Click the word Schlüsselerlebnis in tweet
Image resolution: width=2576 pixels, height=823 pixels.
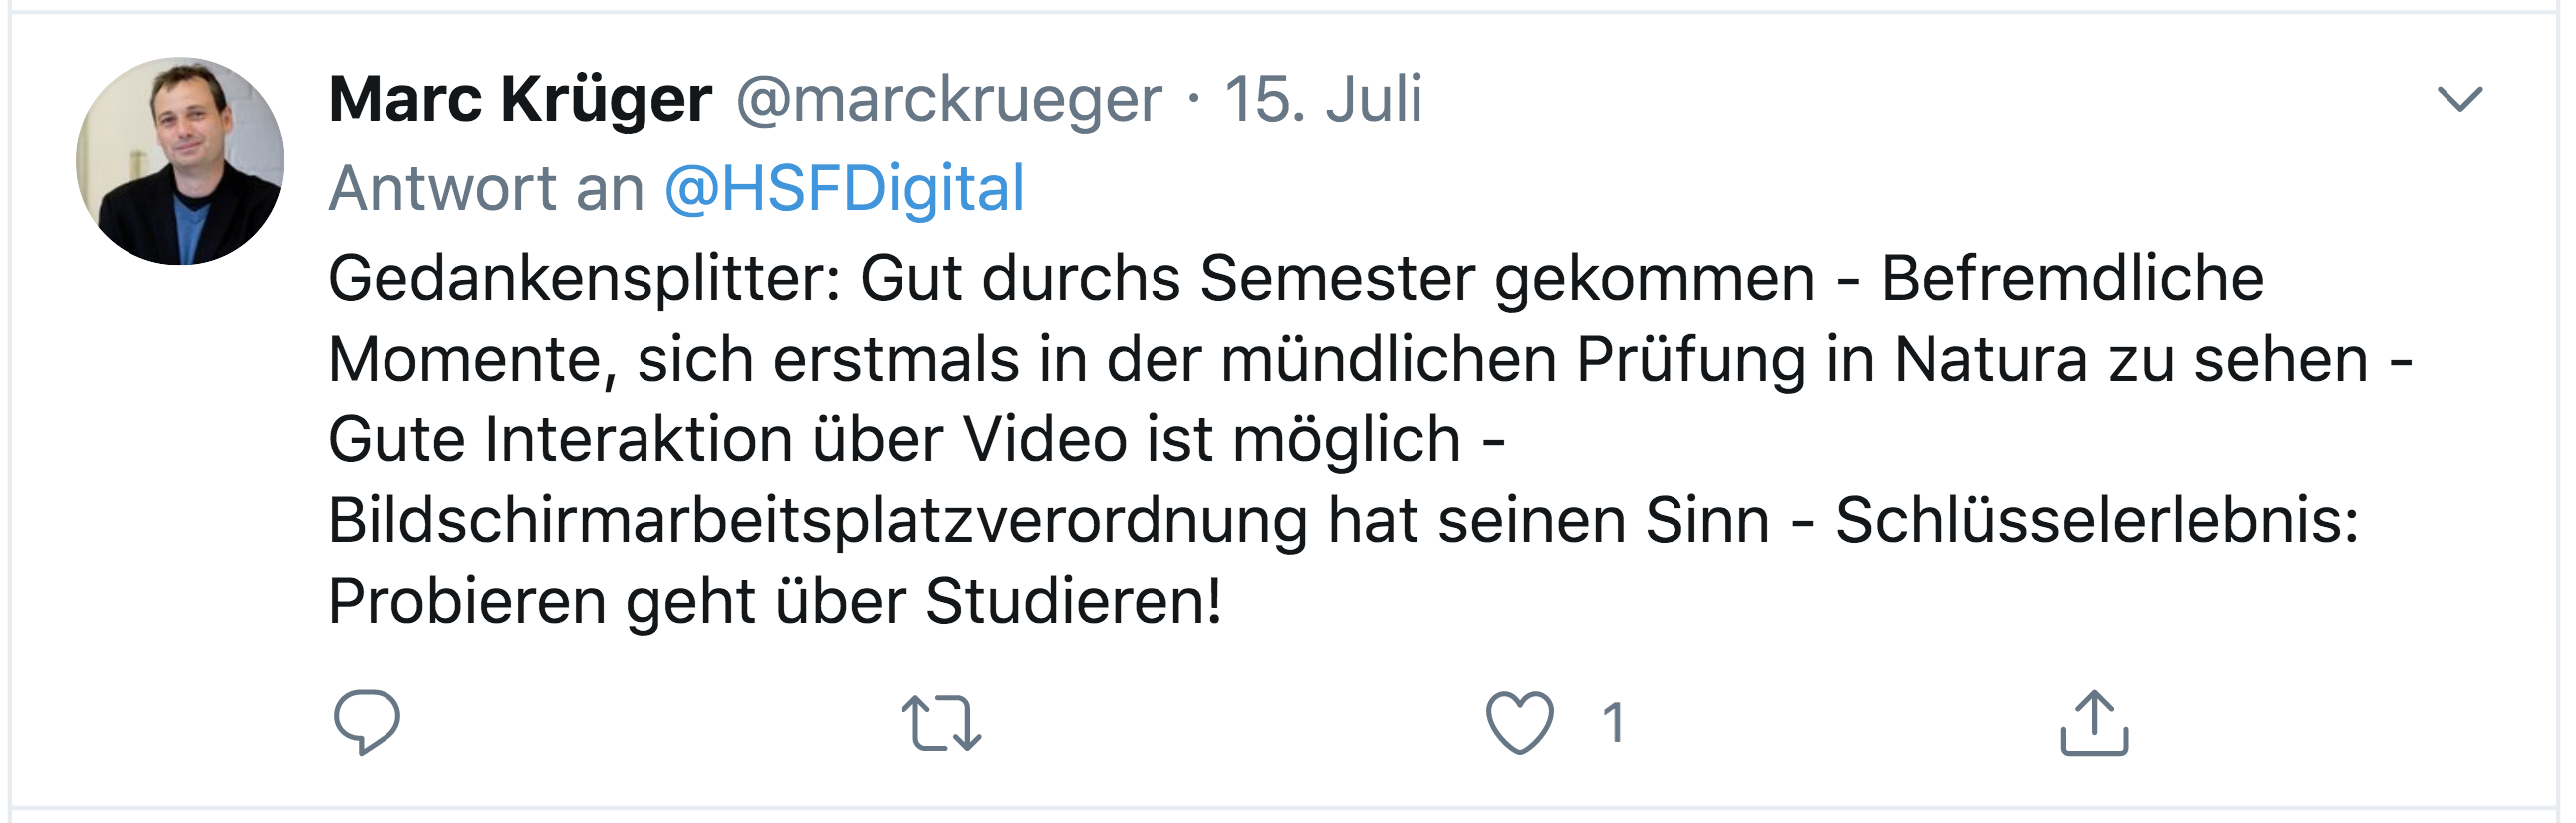coord(2096,520)
